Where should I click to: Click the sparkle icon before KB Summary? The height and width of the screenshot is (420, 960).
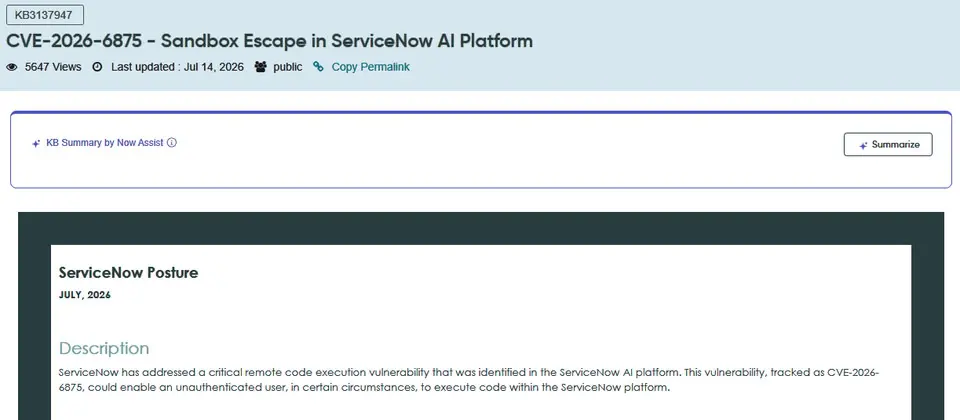36,143
